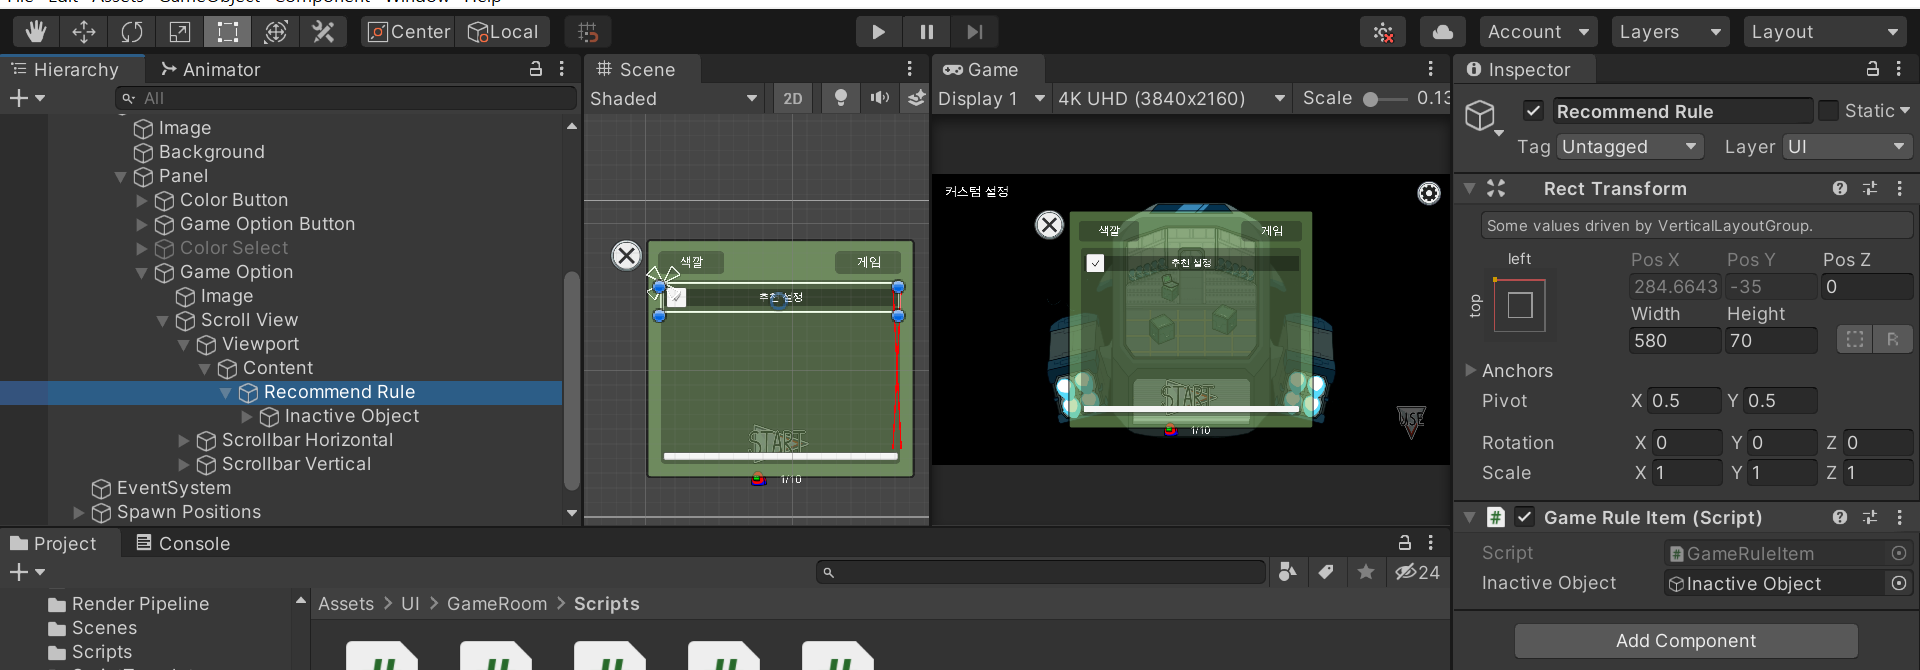Select the Hand tool in the toolbar
This screenshot has height=670, width=1920.
tap(36, 32)
